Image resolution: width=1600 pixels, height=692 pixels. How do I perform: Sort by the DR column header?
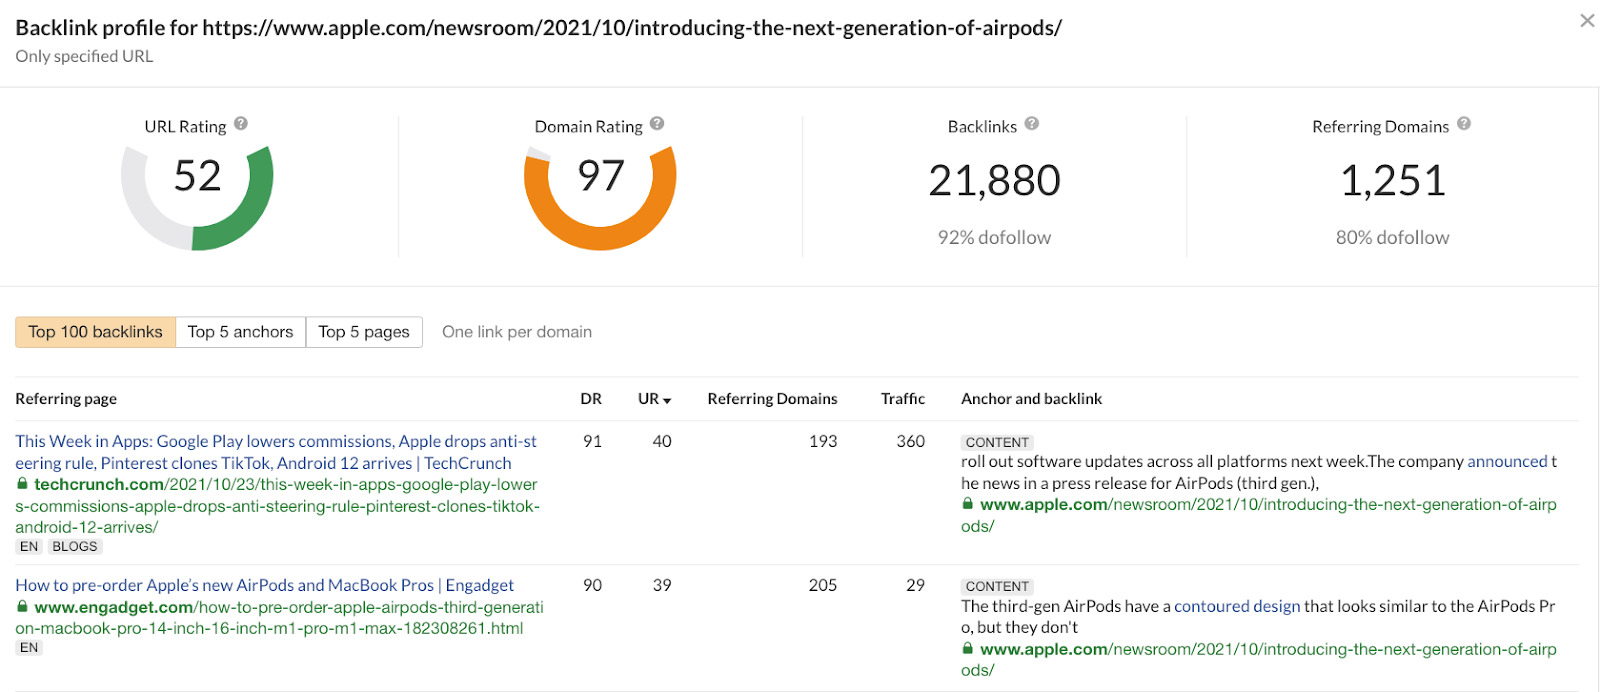tap(591, 399)
